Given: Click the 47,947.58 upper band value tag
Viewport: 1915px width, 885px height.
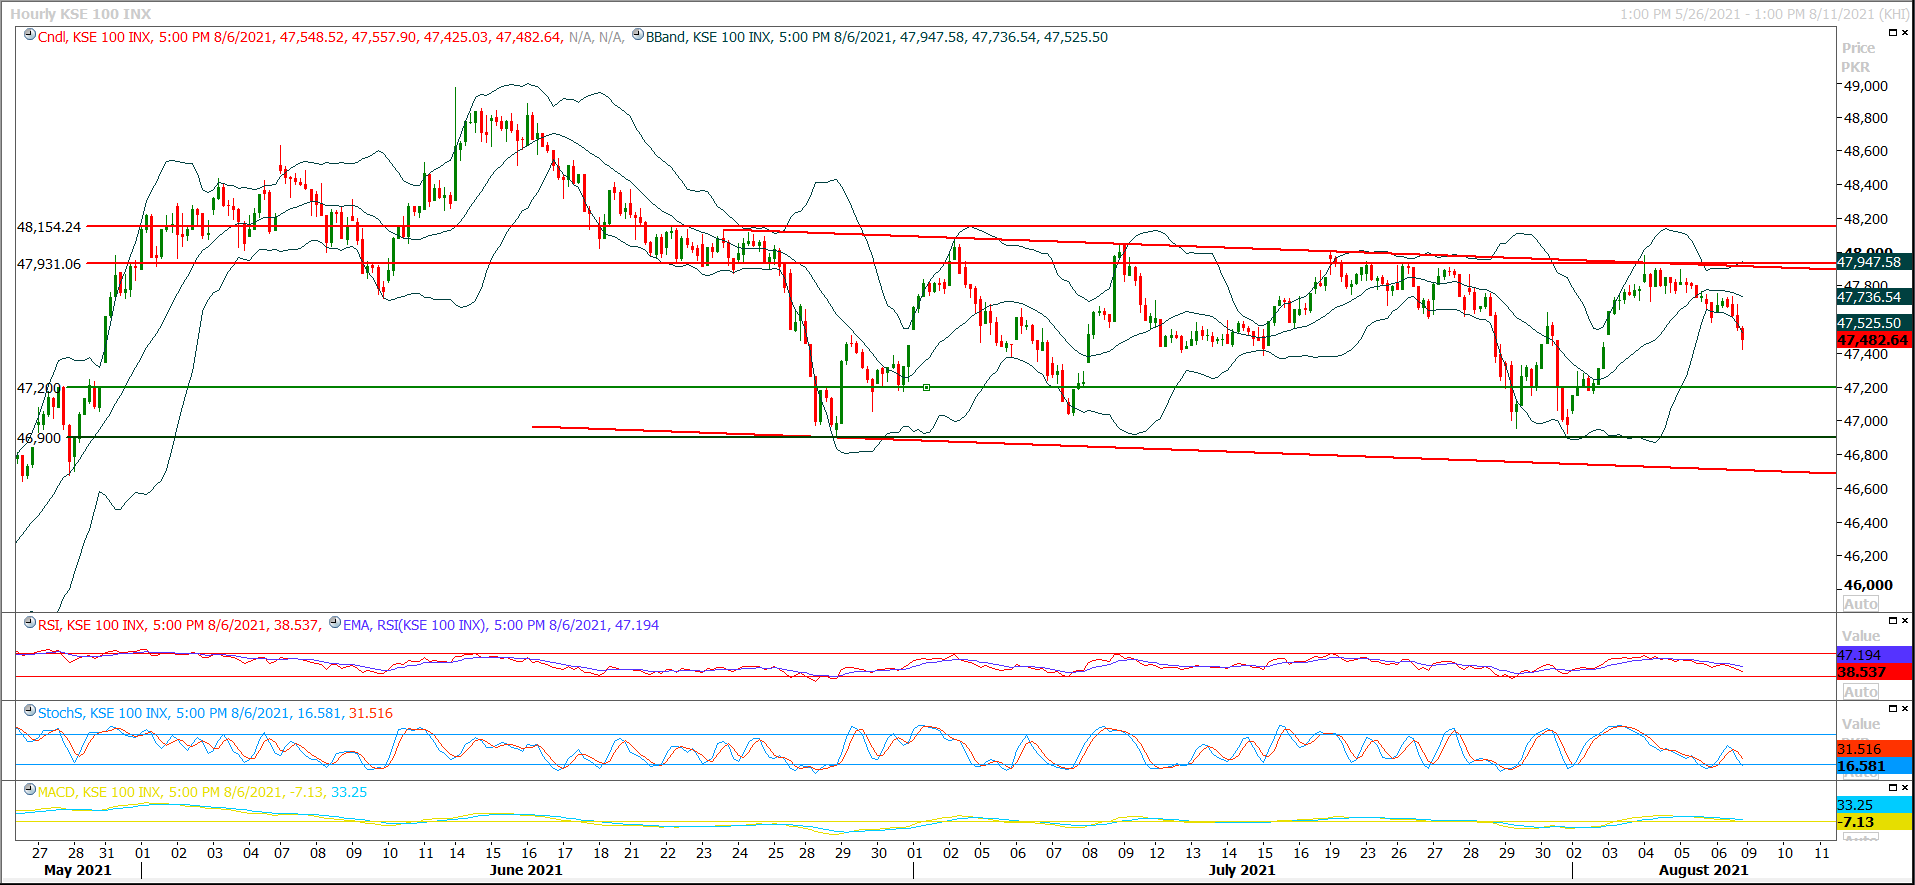Looking at the screenshot, I should click(x=1874, y=262).
